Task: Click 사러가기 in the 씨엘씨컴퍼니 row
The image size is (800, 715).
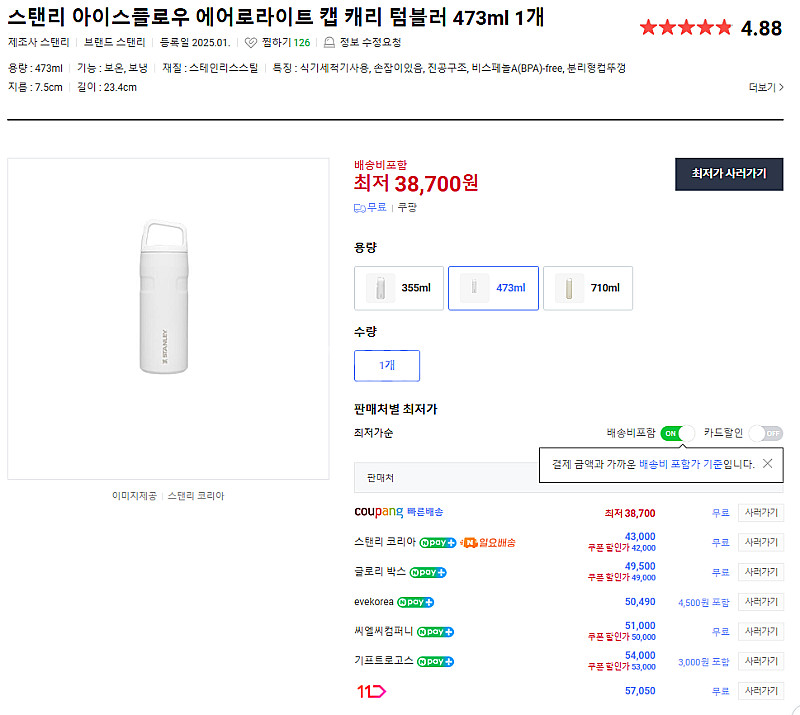Action: coord(761,632)
